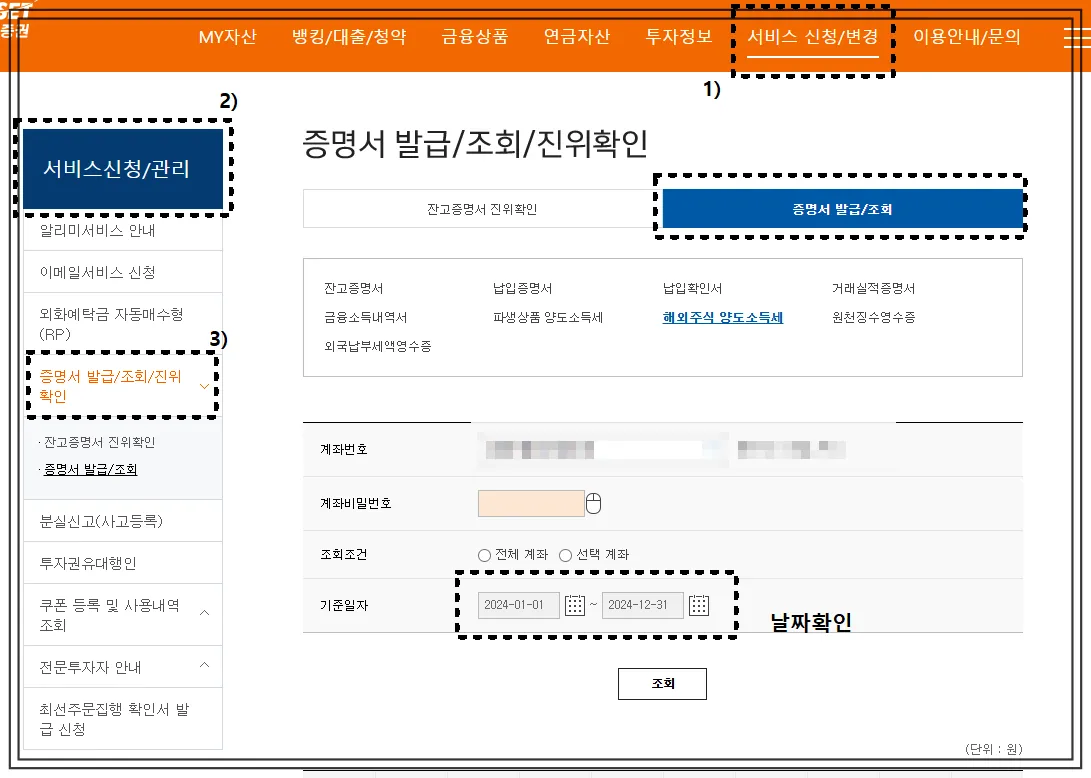Switch to the 증명서 발급/조회 tab
Viewport: 1091px width, 778px height.
(843, 209)
